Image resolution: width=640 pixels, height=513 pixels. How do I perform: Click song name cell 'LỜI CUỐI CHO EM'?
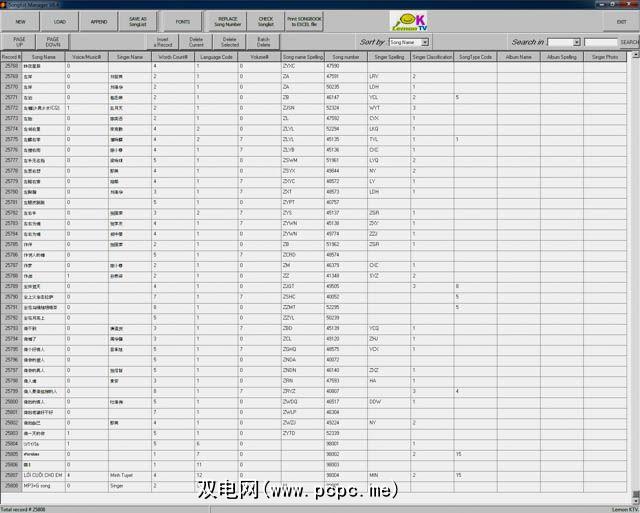42,475
